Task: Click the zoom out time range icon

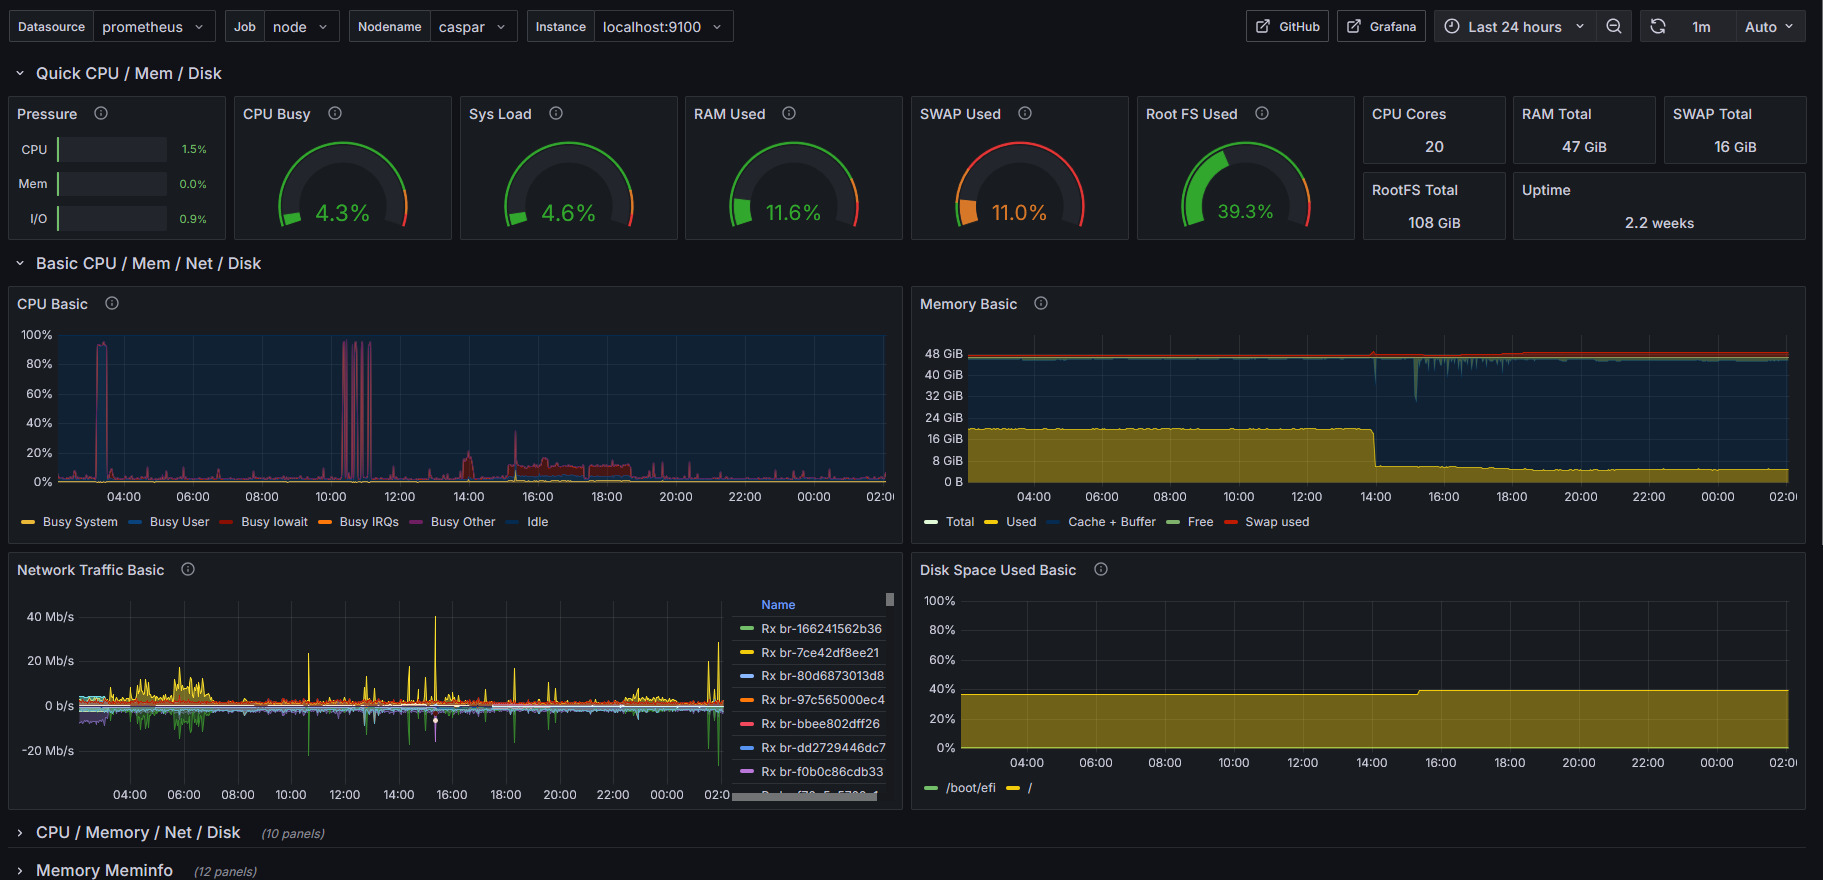Action: [x=1614, y=27]
